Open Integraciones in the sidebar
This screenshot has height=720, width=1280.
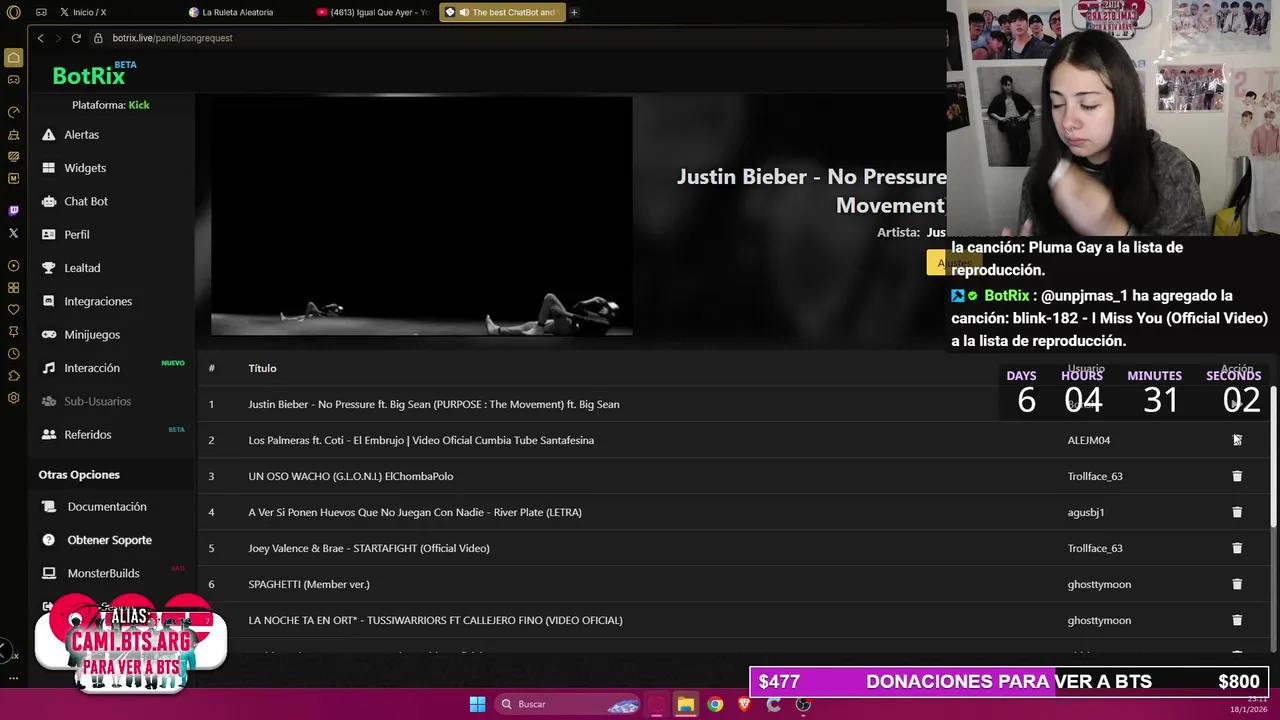pos(86,301)
